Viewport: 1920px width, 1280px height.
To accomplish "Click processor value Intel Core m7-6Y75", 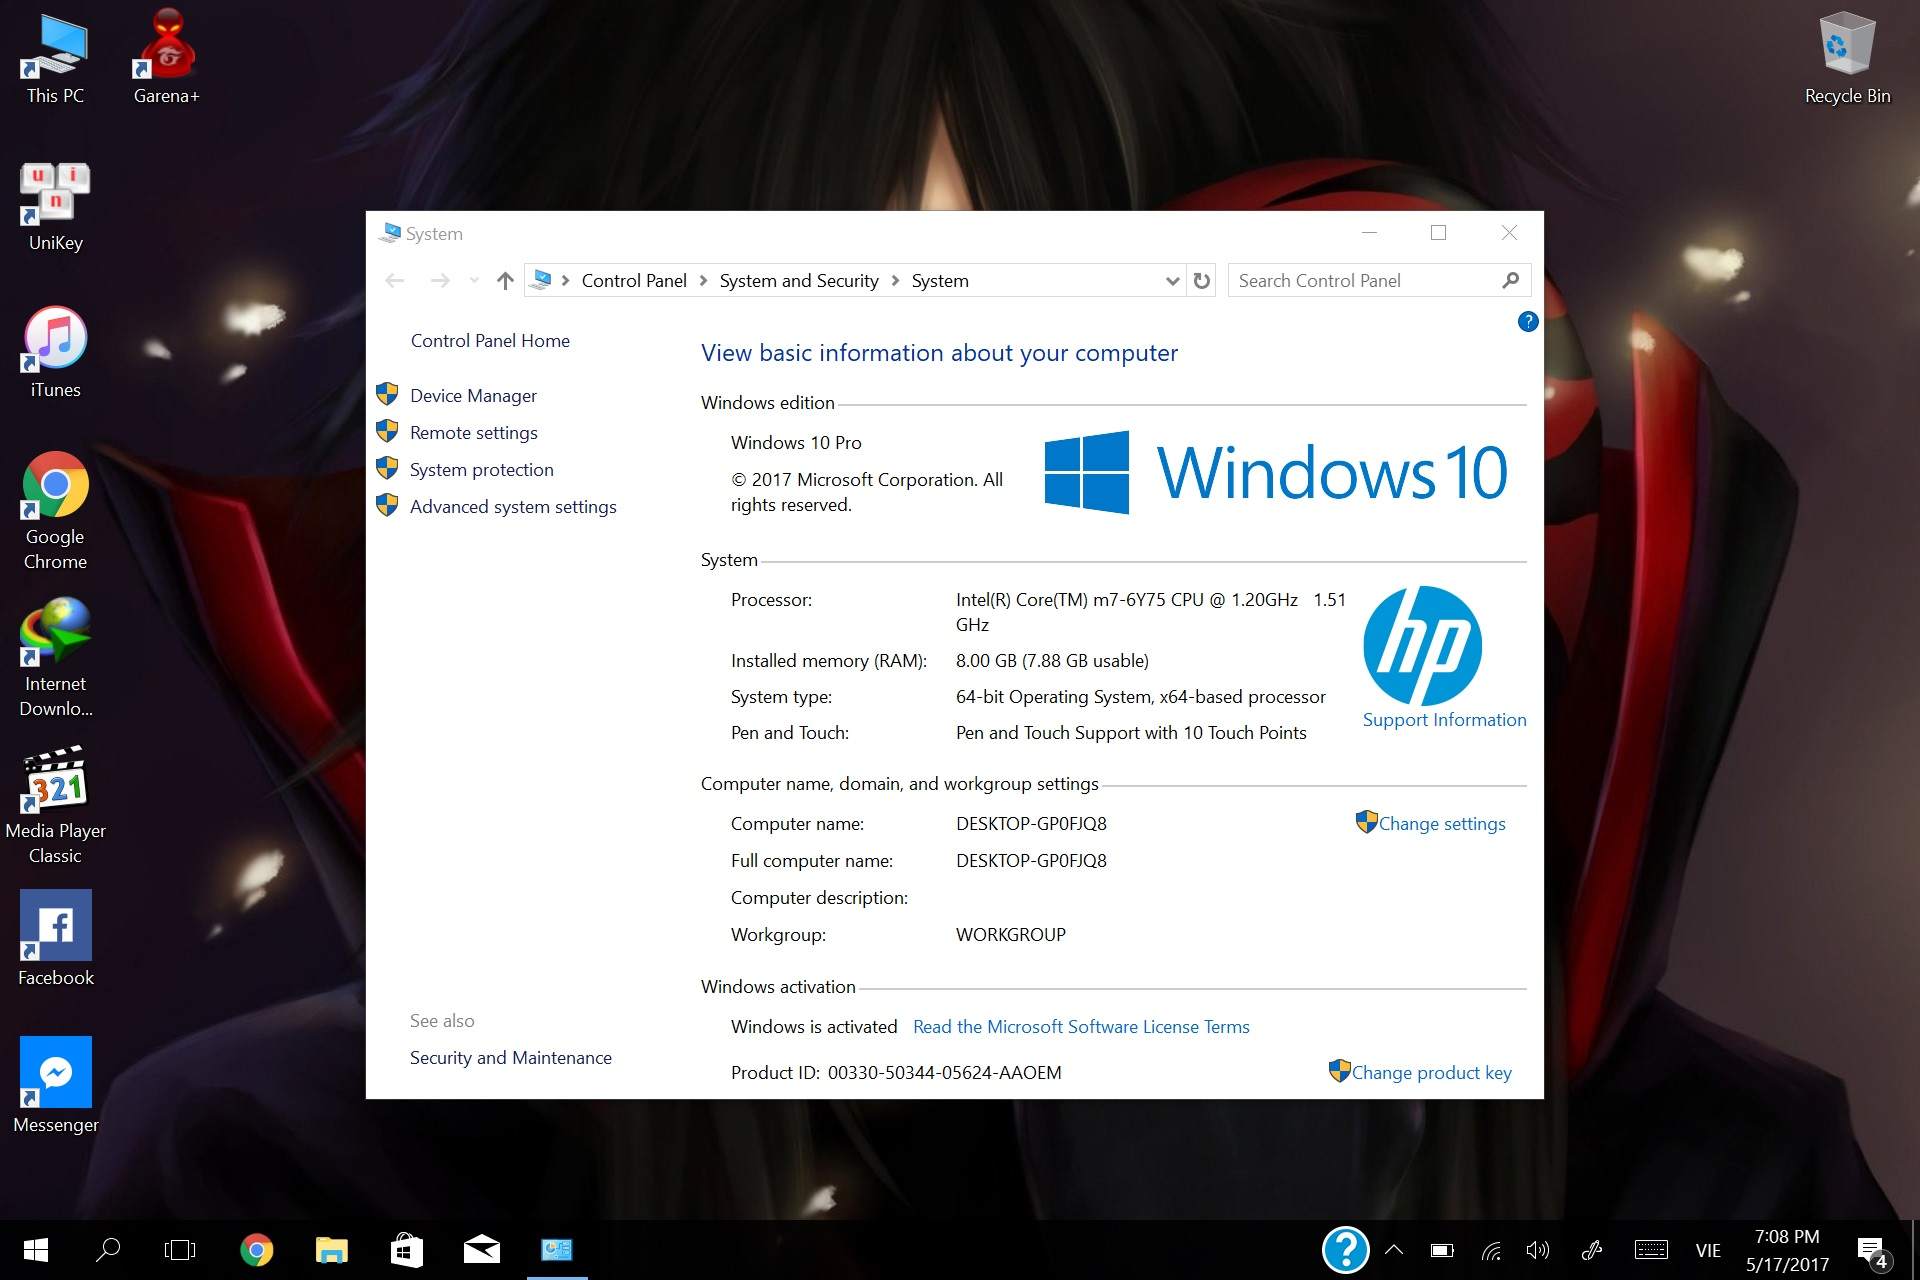I will pyautogui.click(x=1150, y=612).
